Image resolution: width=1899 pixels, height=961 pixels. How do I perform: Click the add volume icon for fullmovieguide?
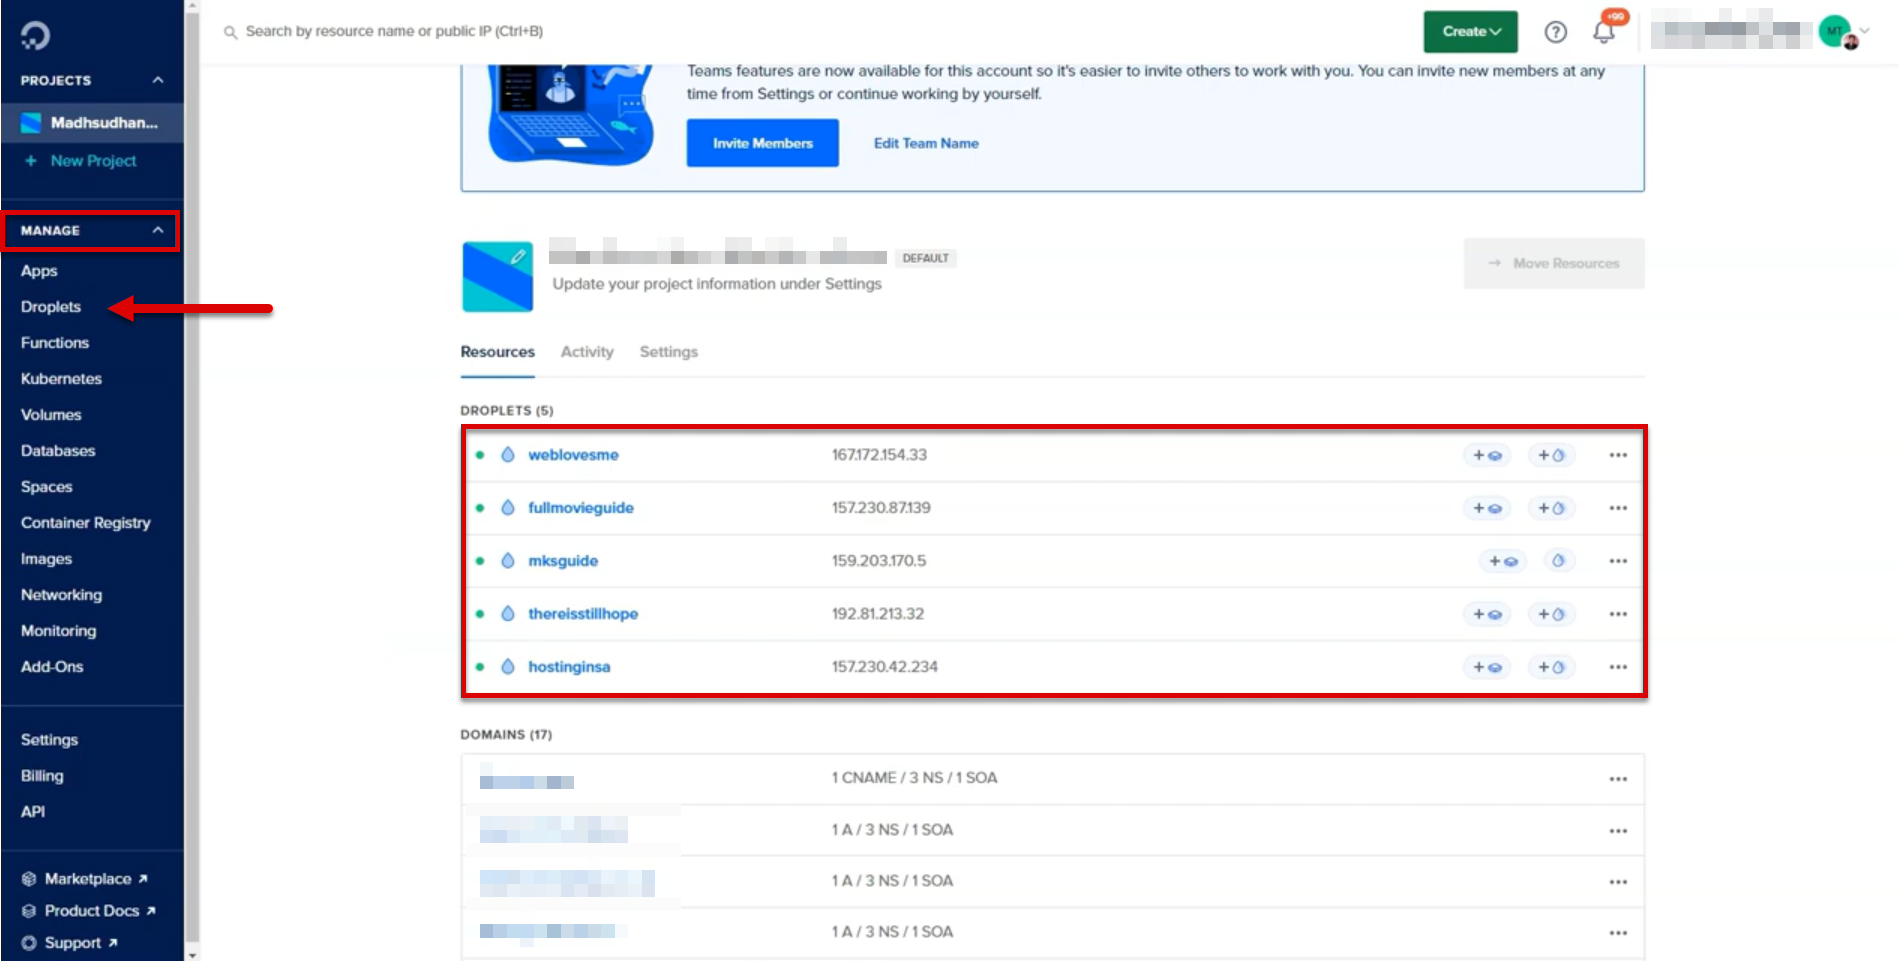click(x=1487, y=508)
